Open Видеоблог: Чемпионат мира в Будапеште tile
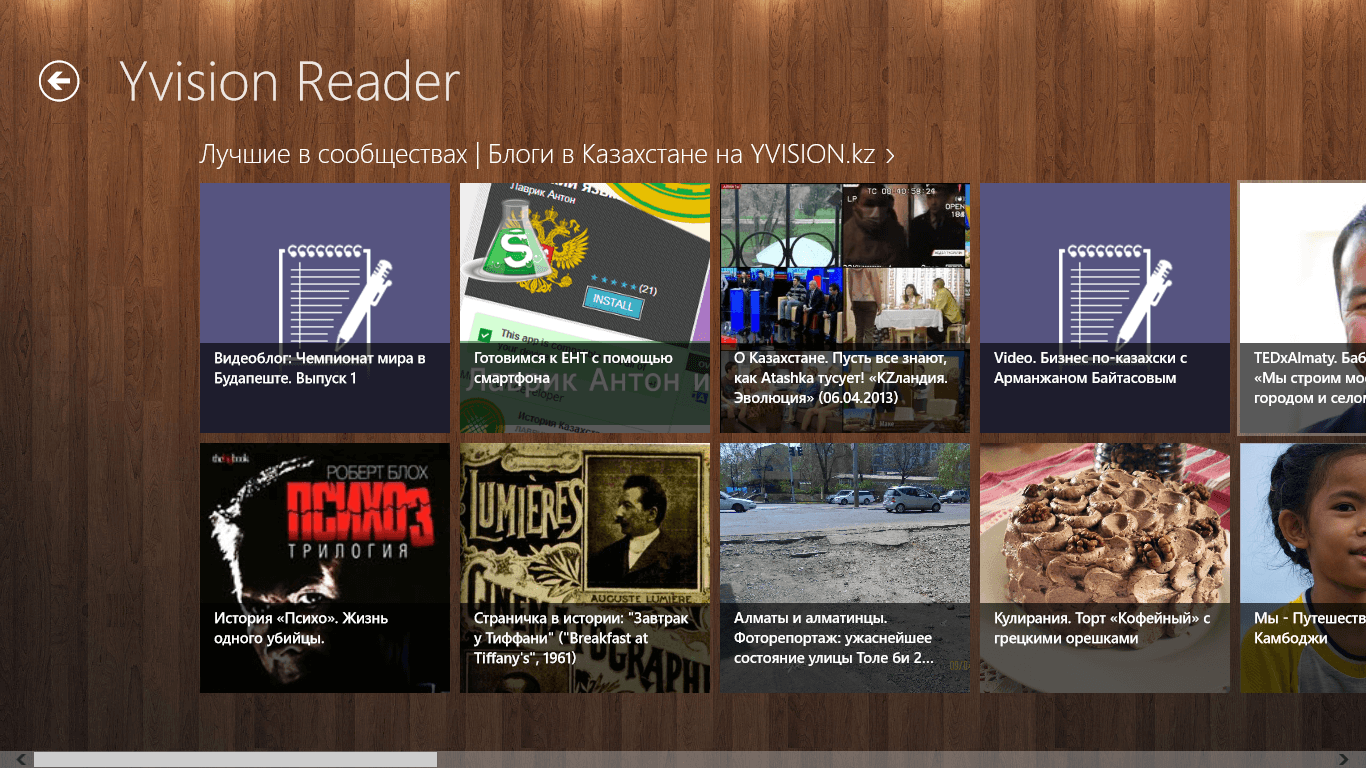Screen dimensions: 1366x768 point(325,308)
